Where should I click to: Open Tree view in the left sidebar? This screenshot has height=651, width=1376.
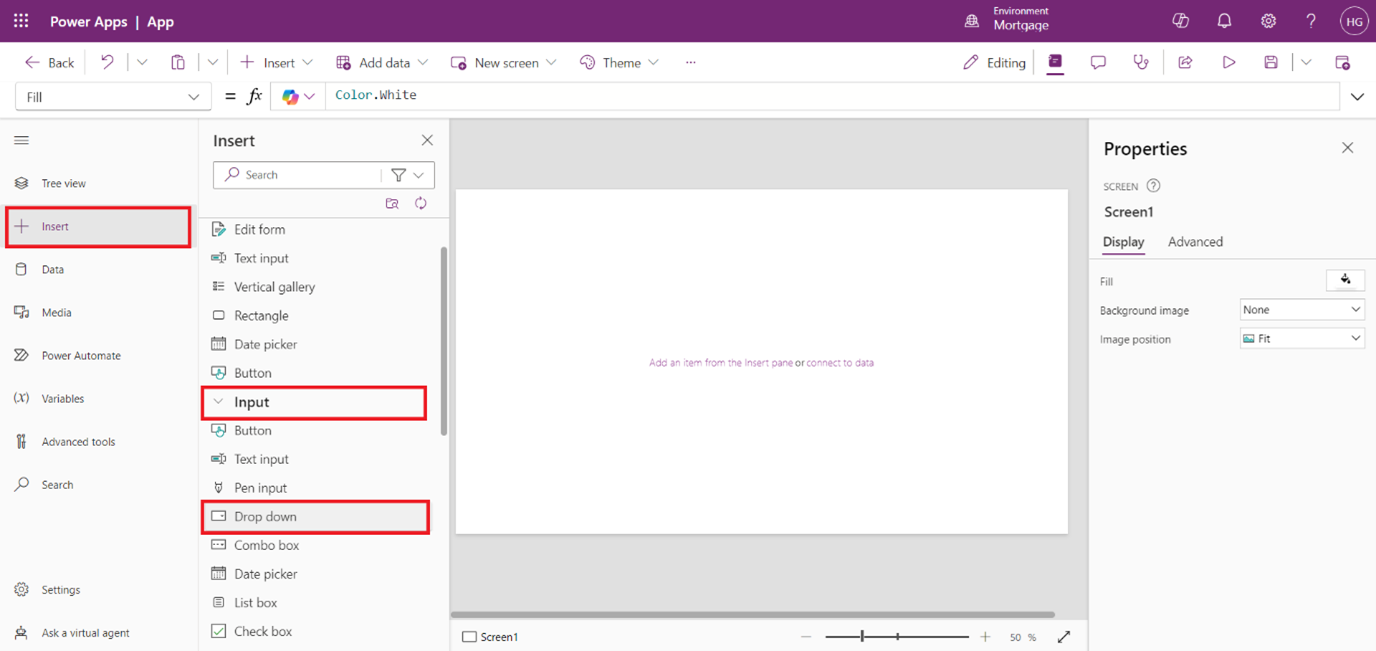pyautogui.click(x=64, y=183)
